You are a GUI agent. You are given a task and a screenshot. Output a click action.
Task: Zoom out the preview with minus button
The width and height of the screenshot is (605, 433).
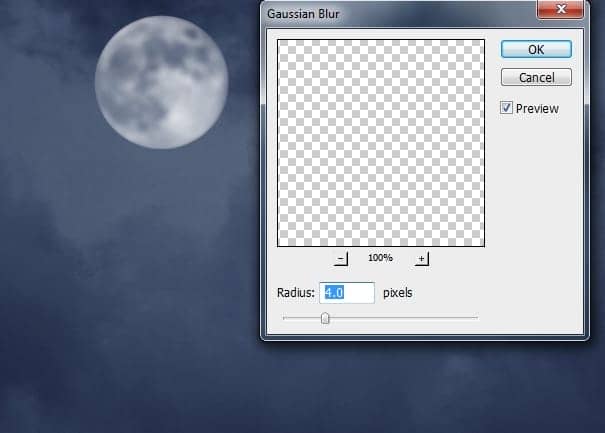[340, 259]
